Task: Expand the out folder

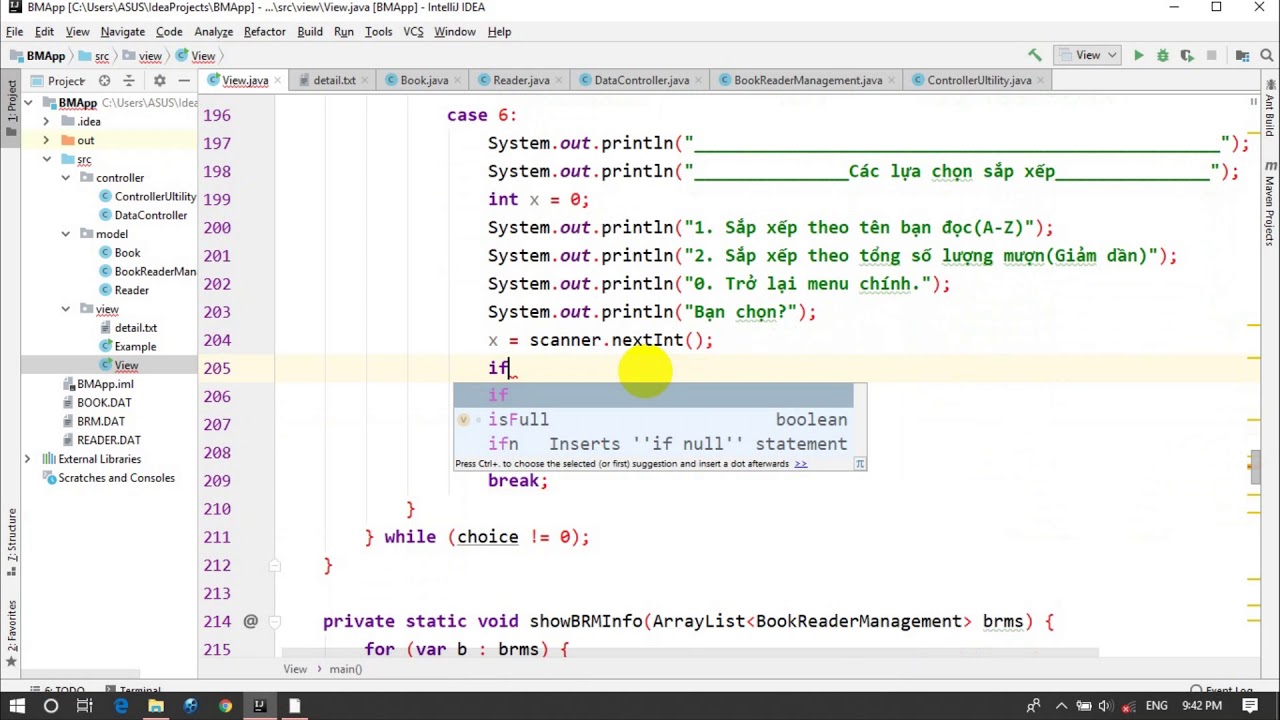Action: pos(46,140)
